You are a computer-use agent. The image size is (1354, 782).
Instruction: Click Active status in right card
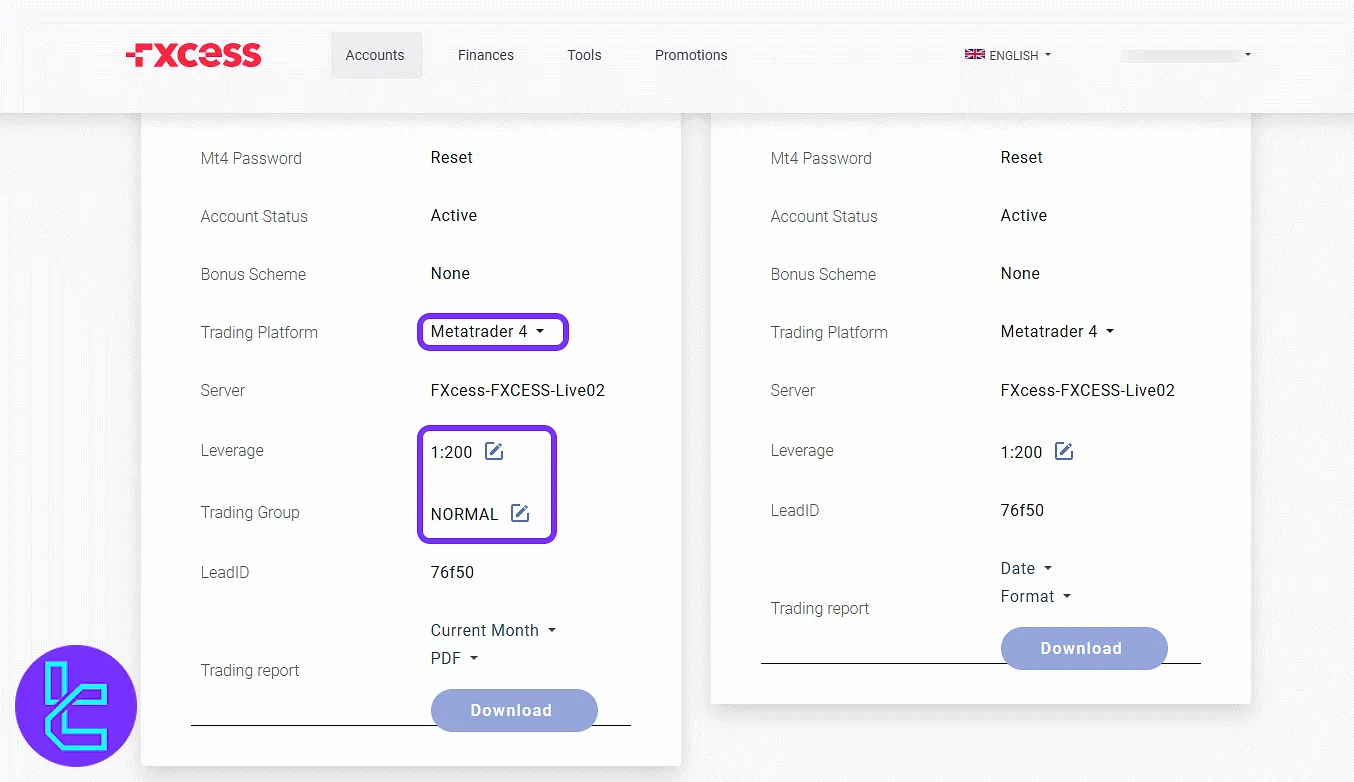coord(1024,215)
